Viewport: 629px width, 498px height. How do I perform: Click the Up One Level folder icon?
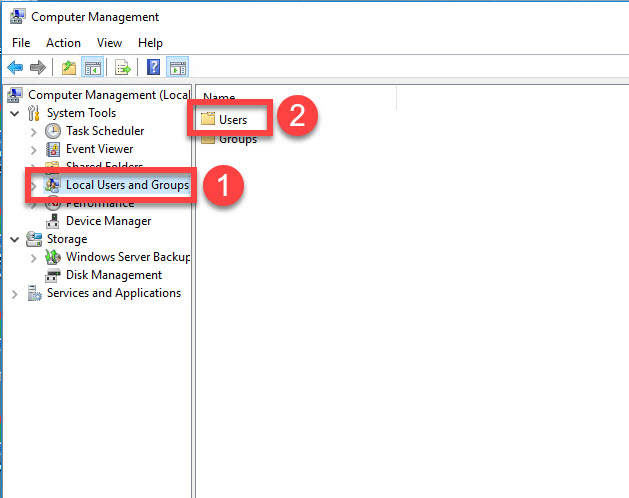(67, 68)
